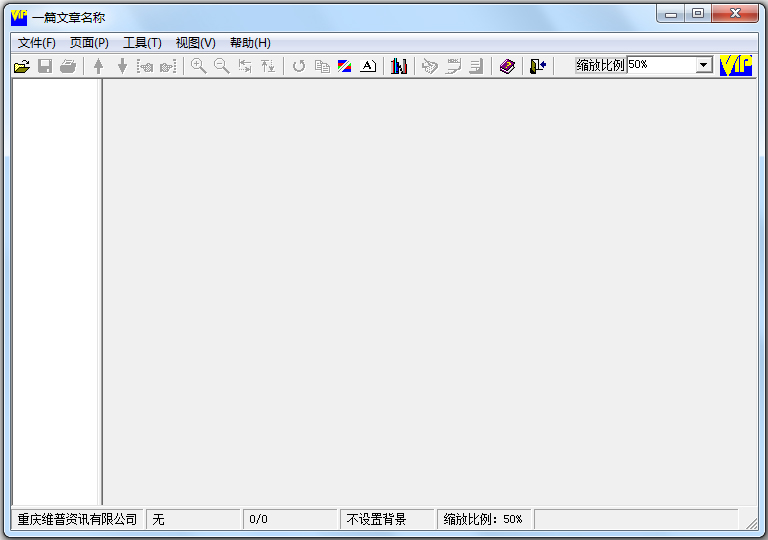Click the copy pages icon
The image size is (768, 540).
pyautogui.click(x=322, y=66)
